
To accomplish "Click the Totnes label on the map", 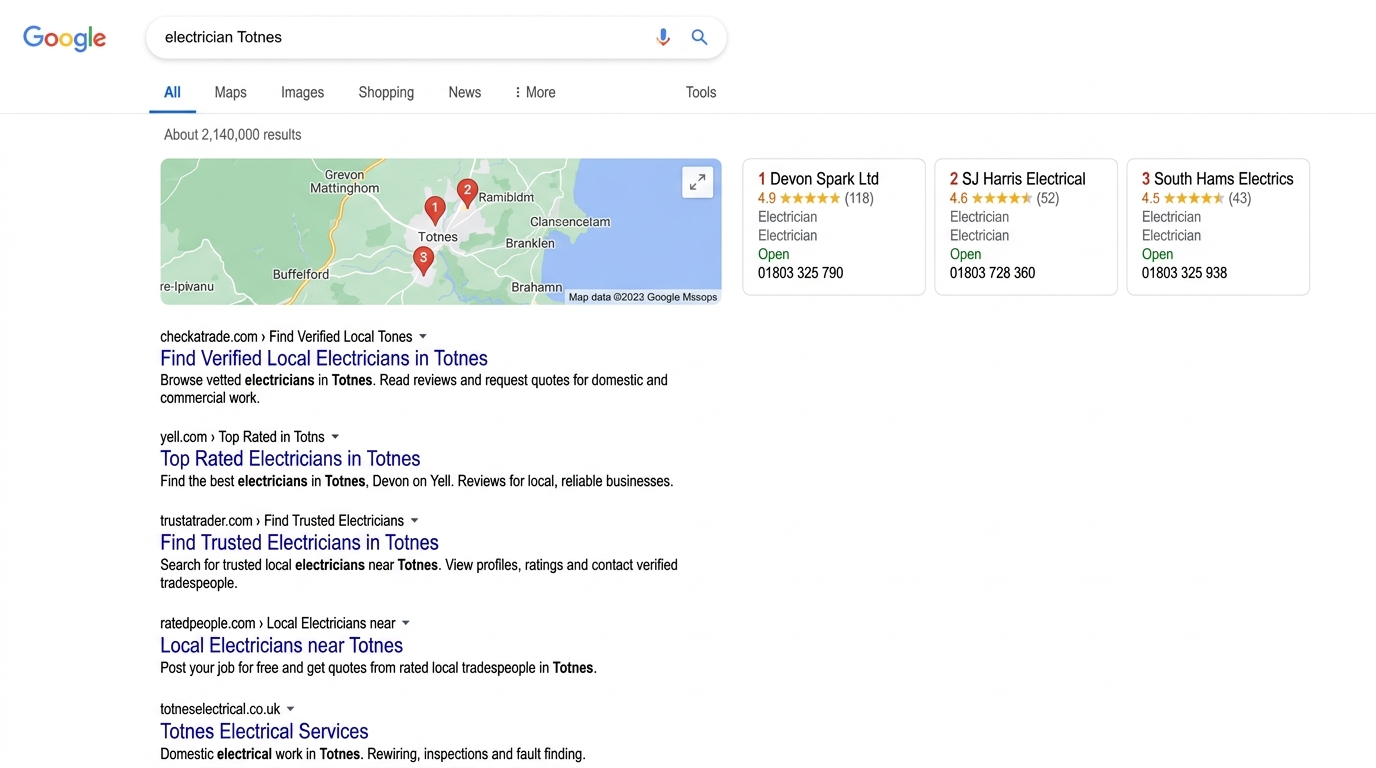I will [438, 237].
